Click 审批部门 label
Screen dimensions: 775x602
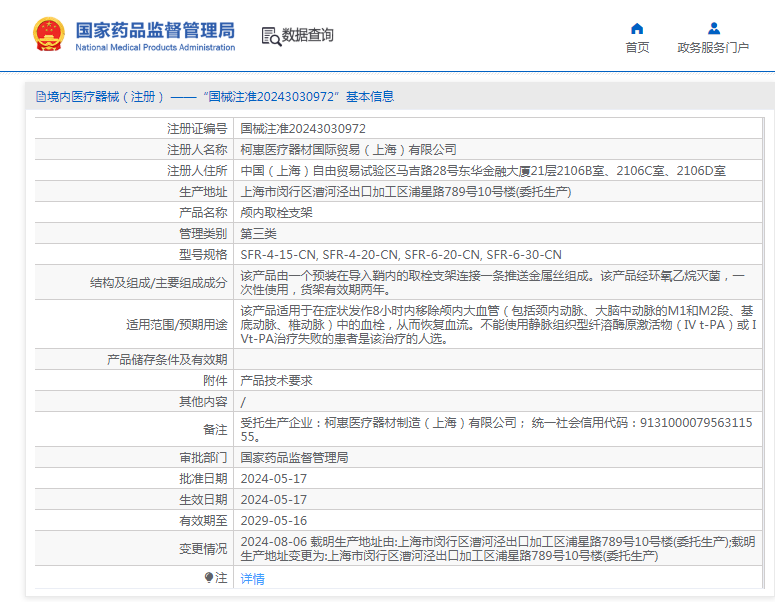[203, 458]
